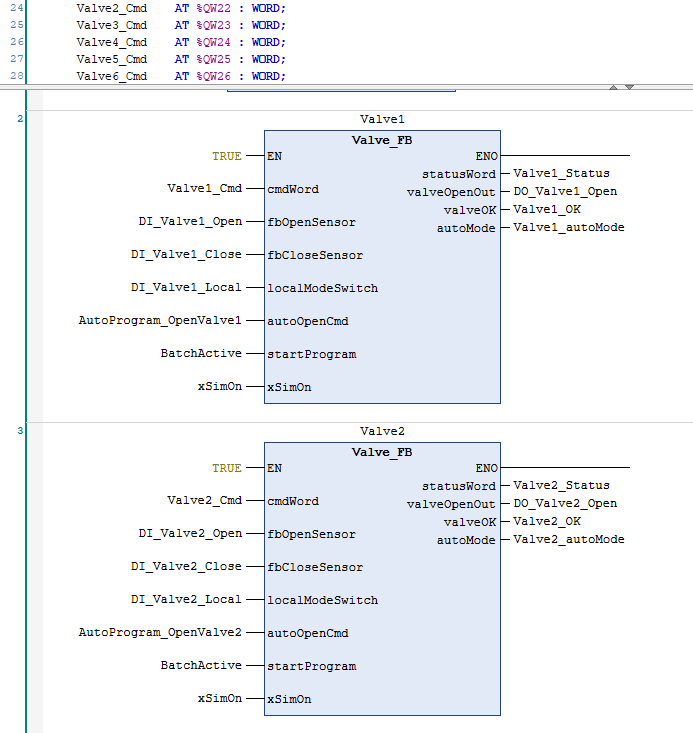The width and height of the screenshot is (693, 733).
Task: Click TRUE constant on Valve2 EN input
Action: click(227, 468)
